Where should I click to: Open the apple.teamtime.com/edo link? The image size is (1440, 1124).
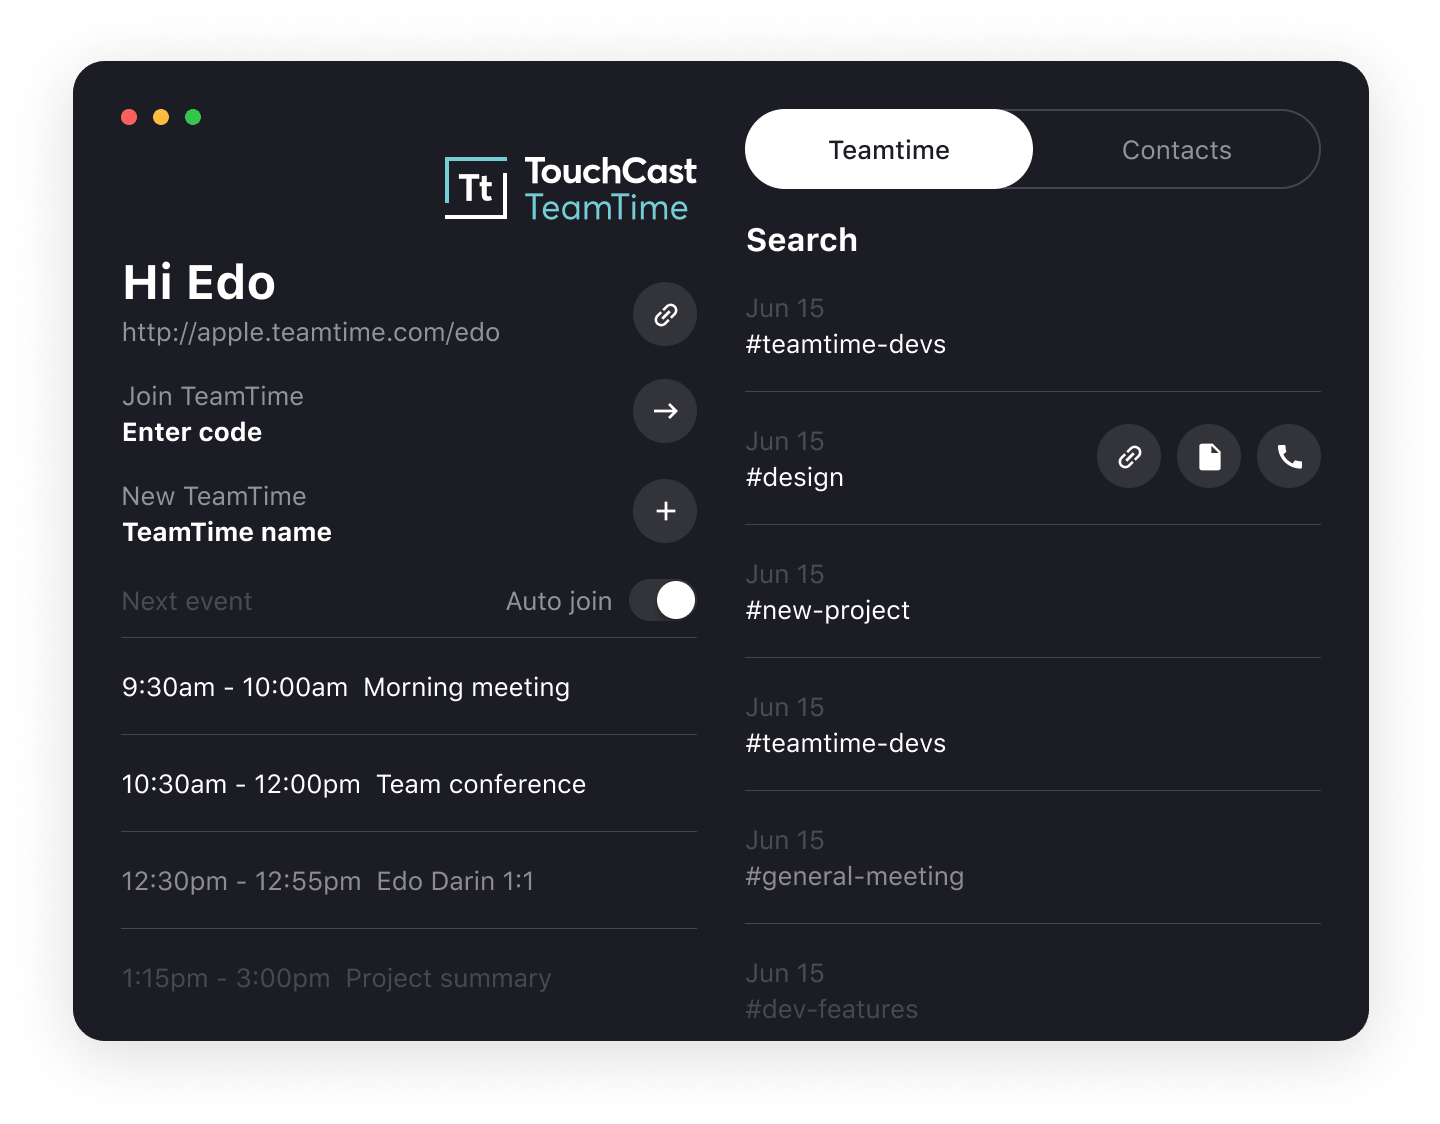311,332
